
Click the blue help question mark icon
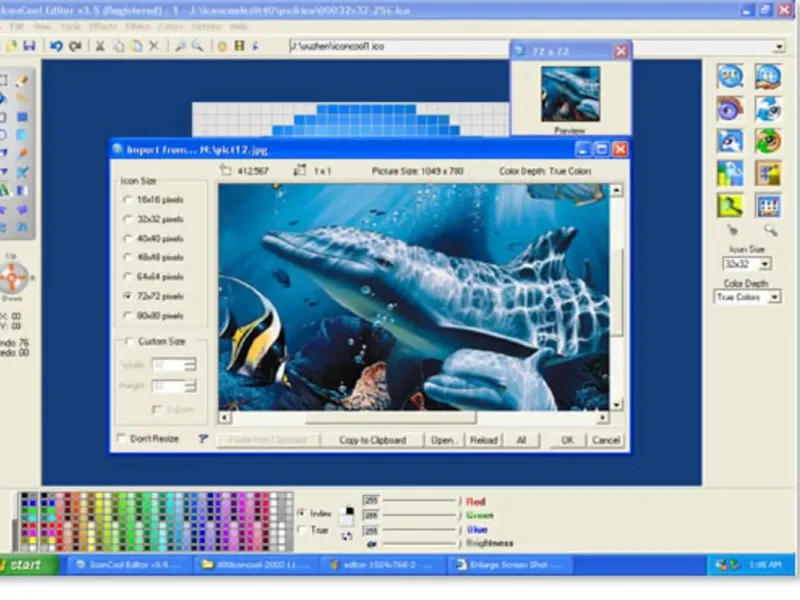tap(203, 439)
